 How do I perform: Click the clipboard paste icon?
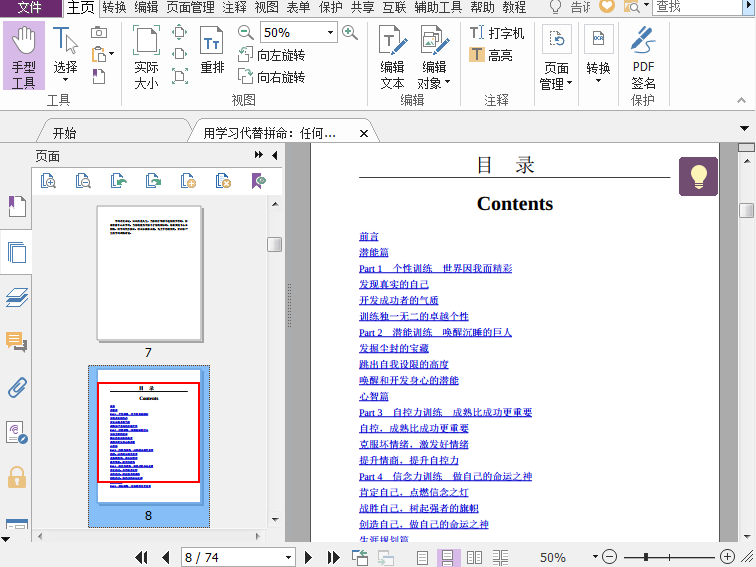pos(99,54)
